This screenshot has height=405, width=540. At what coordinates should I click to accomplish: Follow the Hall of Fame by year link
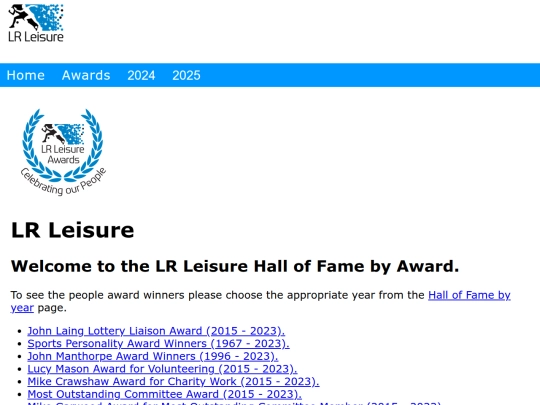point(469,295)
